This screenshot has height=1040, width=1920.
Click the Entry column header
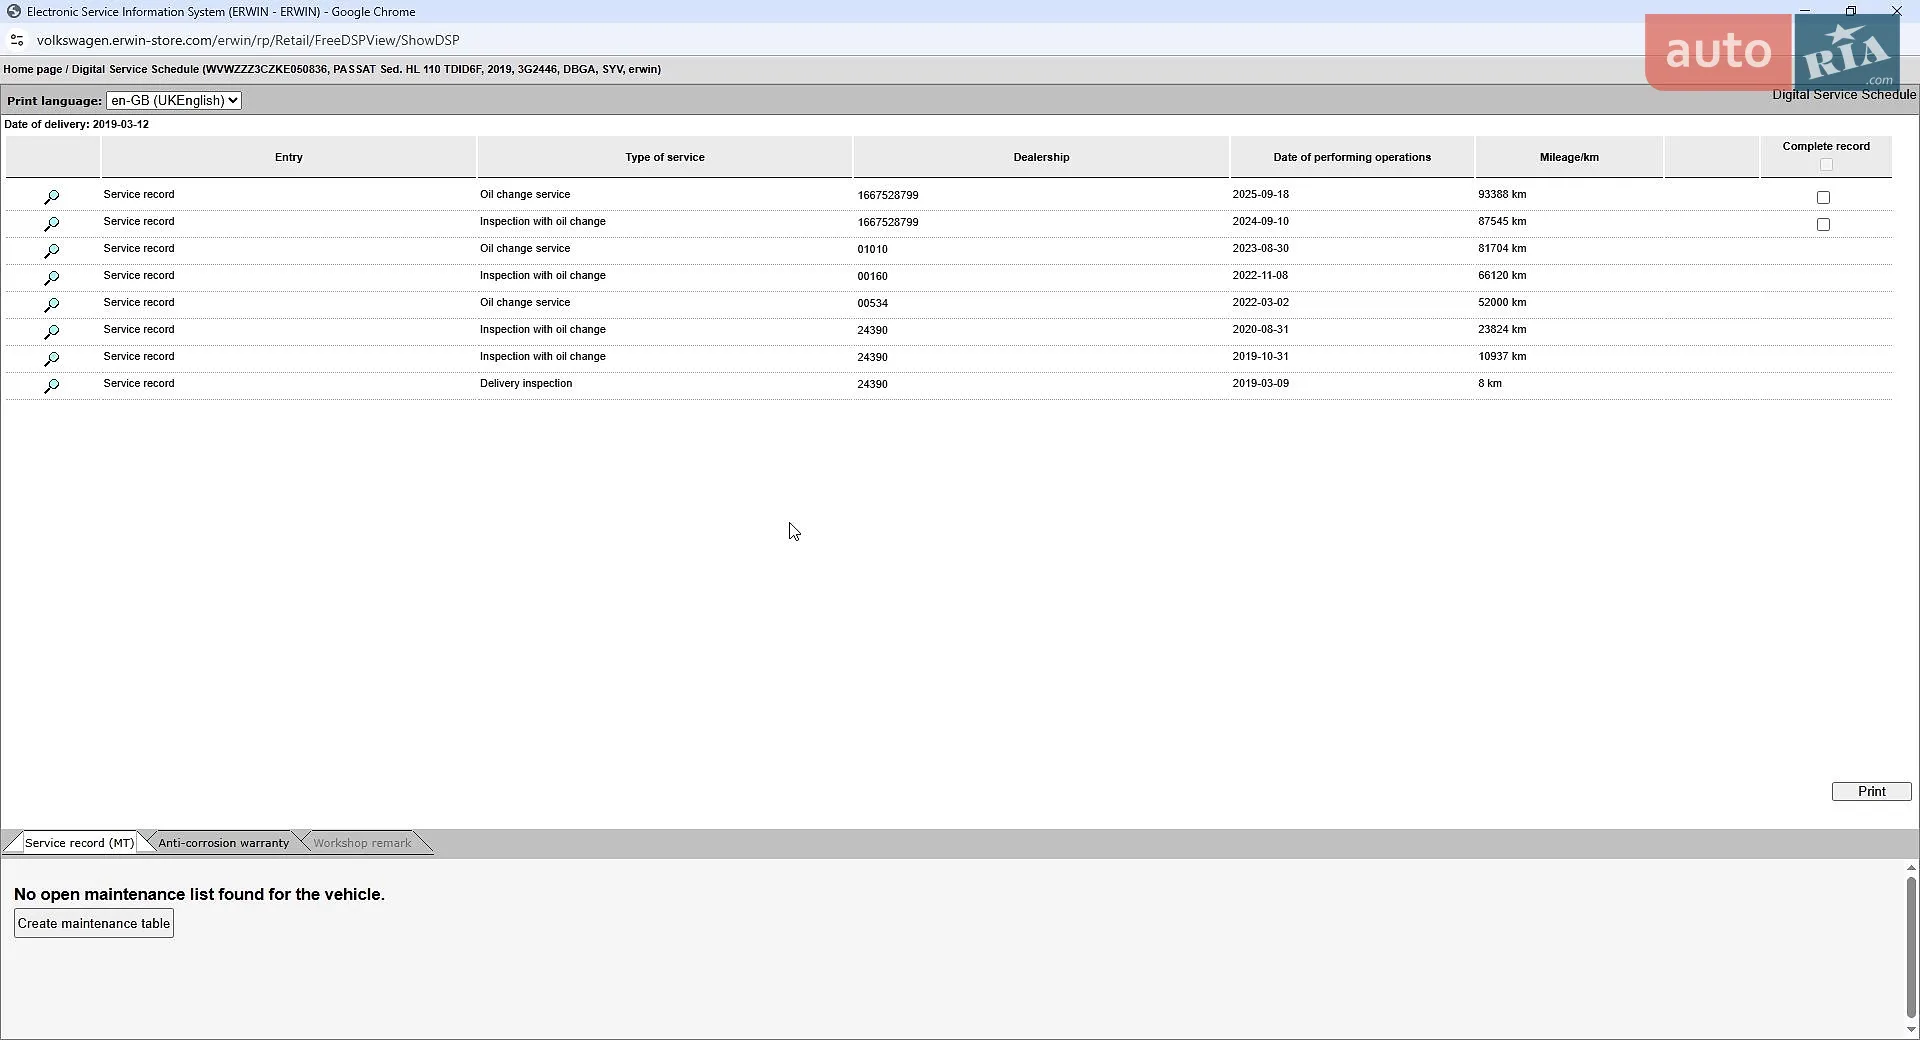tap(289, 157)
